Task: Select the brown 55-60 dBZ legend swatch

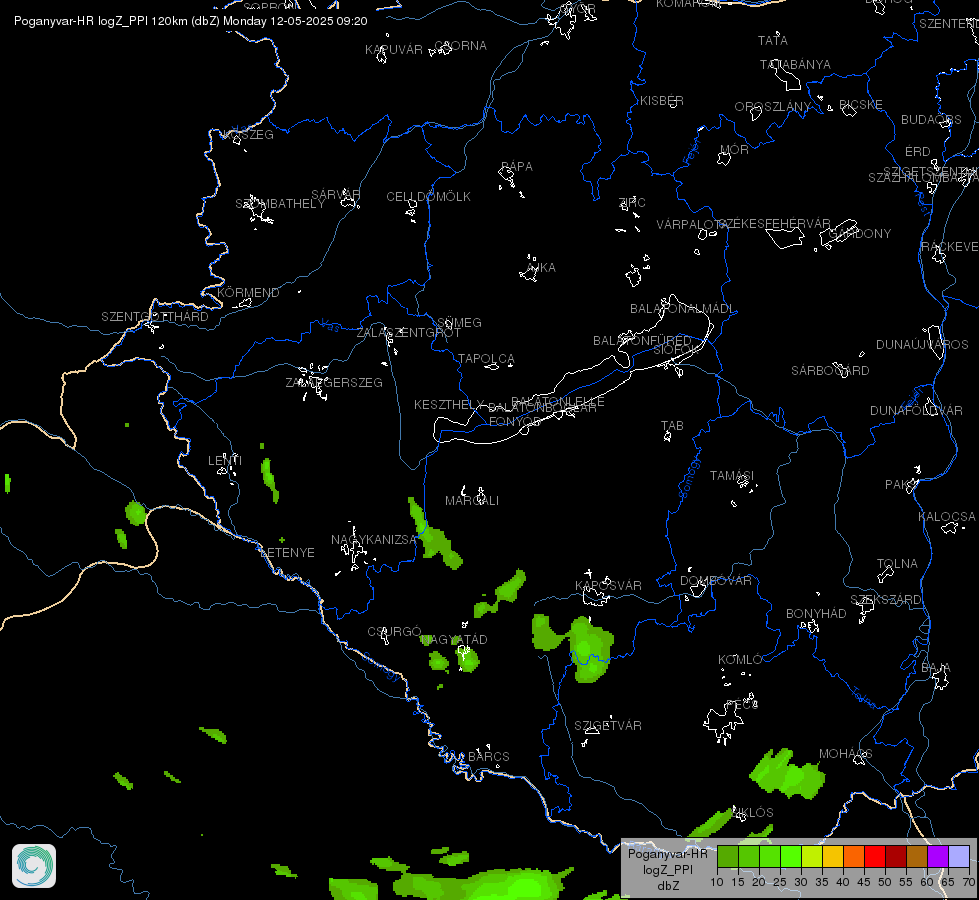Action: [x=917, y=856]
